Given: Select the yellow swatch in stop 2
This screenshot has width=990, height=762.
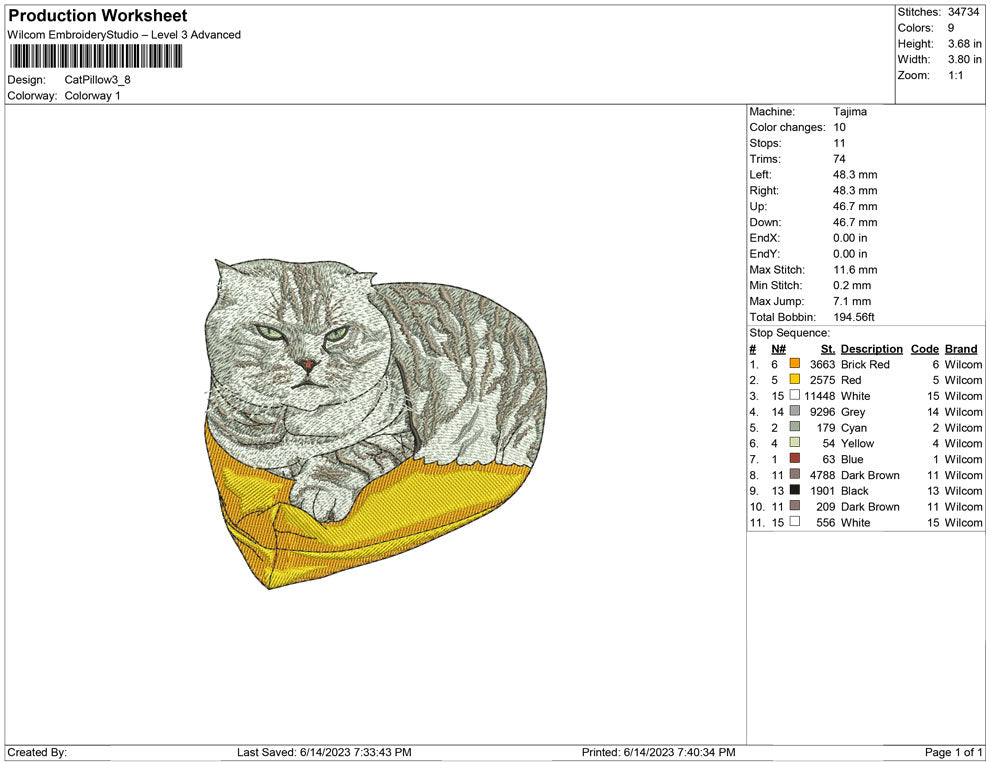Looking at the screenshot, I should click(x=795, y=381).
